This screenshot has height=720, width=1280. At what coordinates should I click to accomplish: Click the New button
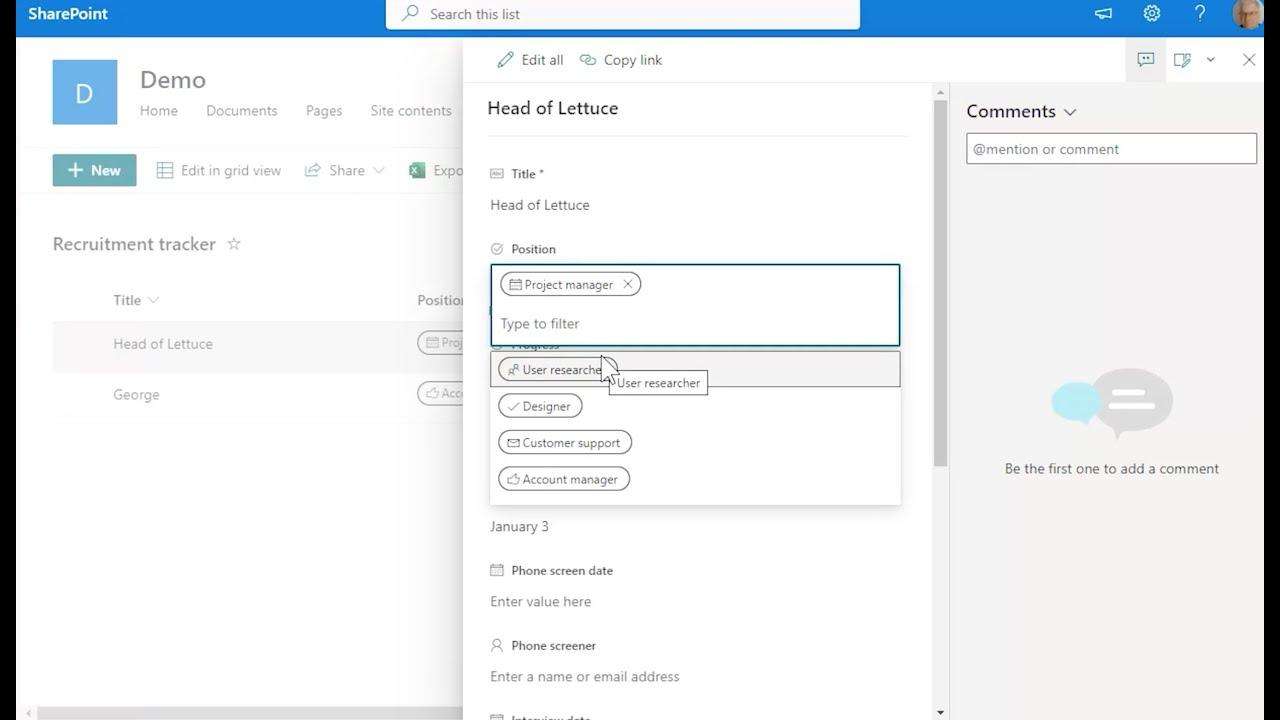[x=94, y=170]
